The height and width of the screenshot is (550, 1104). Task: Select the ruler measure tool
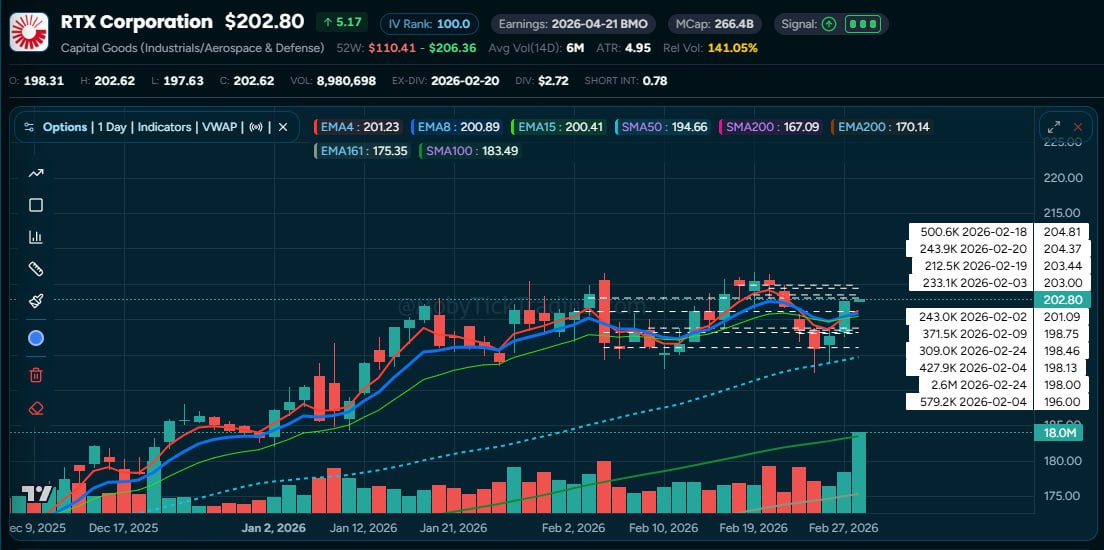(36, 269)
